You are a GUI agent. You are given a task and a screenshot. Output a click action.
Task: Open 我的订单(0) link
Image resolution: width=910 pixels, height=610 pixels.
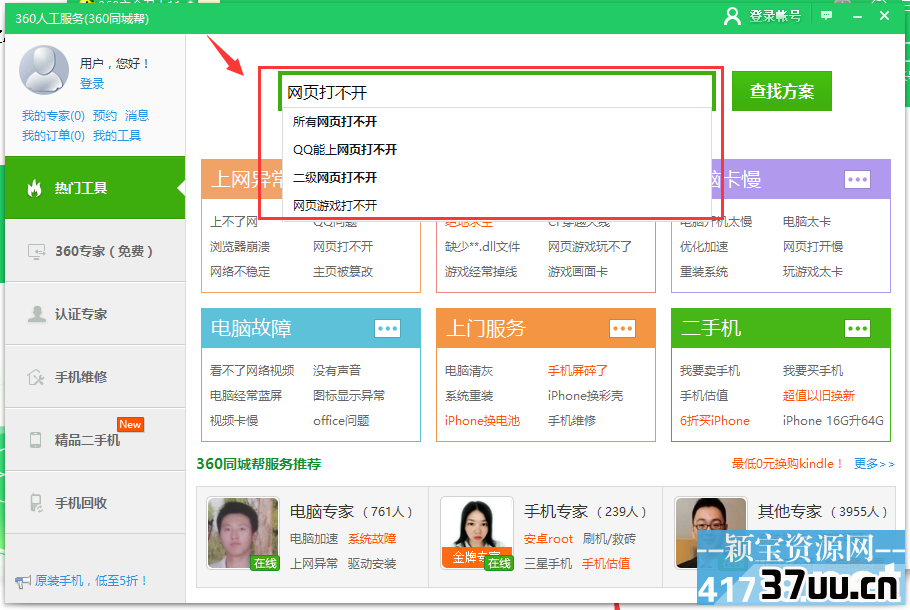pos(53,136)
